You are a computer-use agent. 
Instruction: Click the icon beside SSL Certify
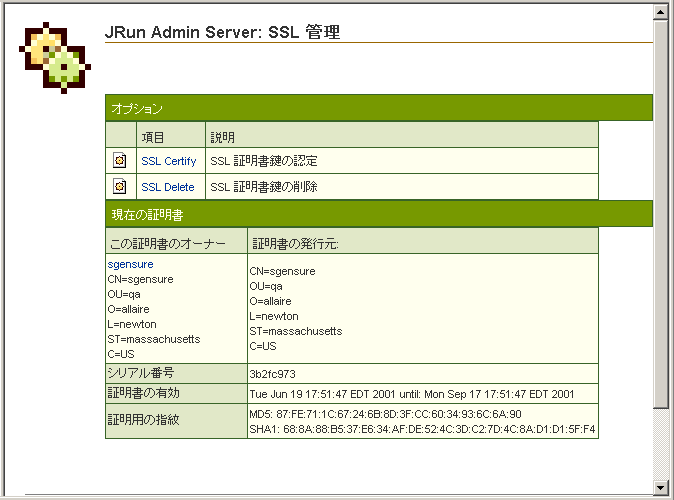(x=120, y=160)
